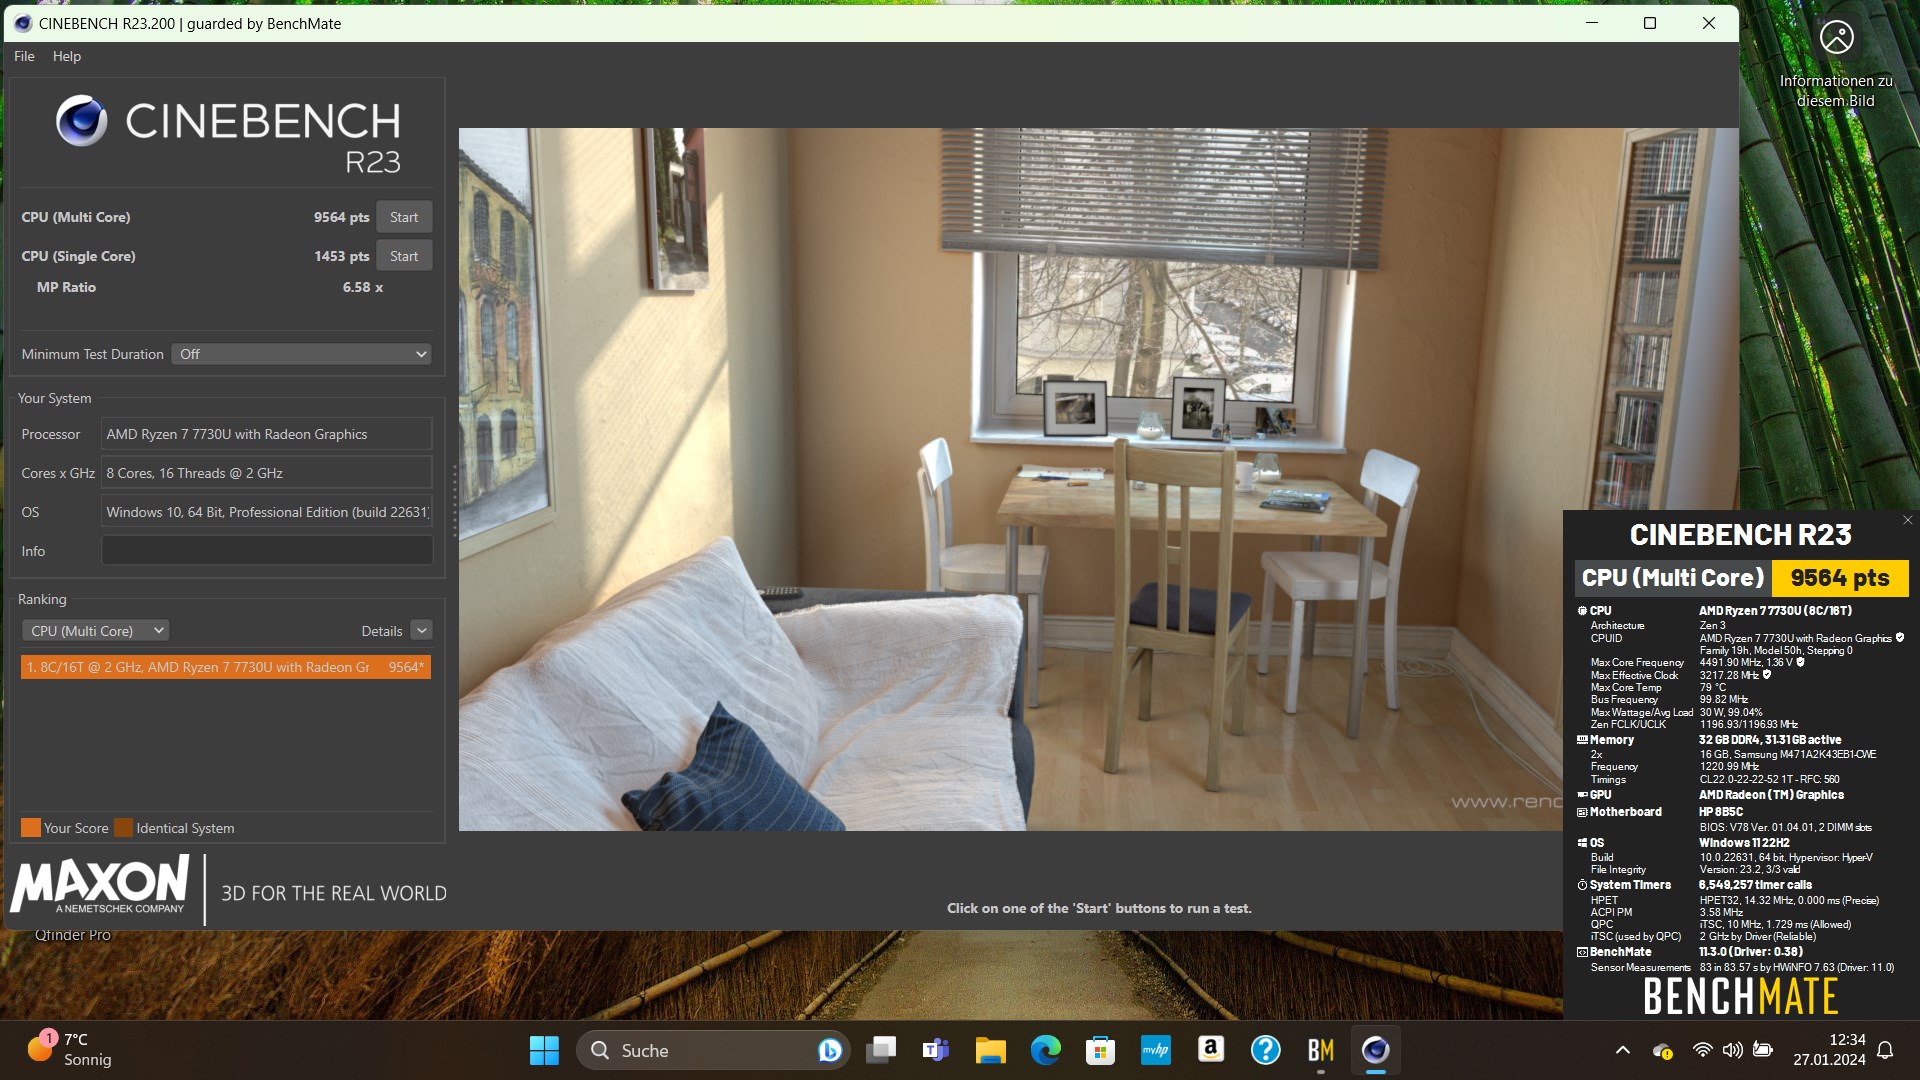Click the Cinebench title bar icon
The image size is (1920, 1080).
[x=22, y=23]
